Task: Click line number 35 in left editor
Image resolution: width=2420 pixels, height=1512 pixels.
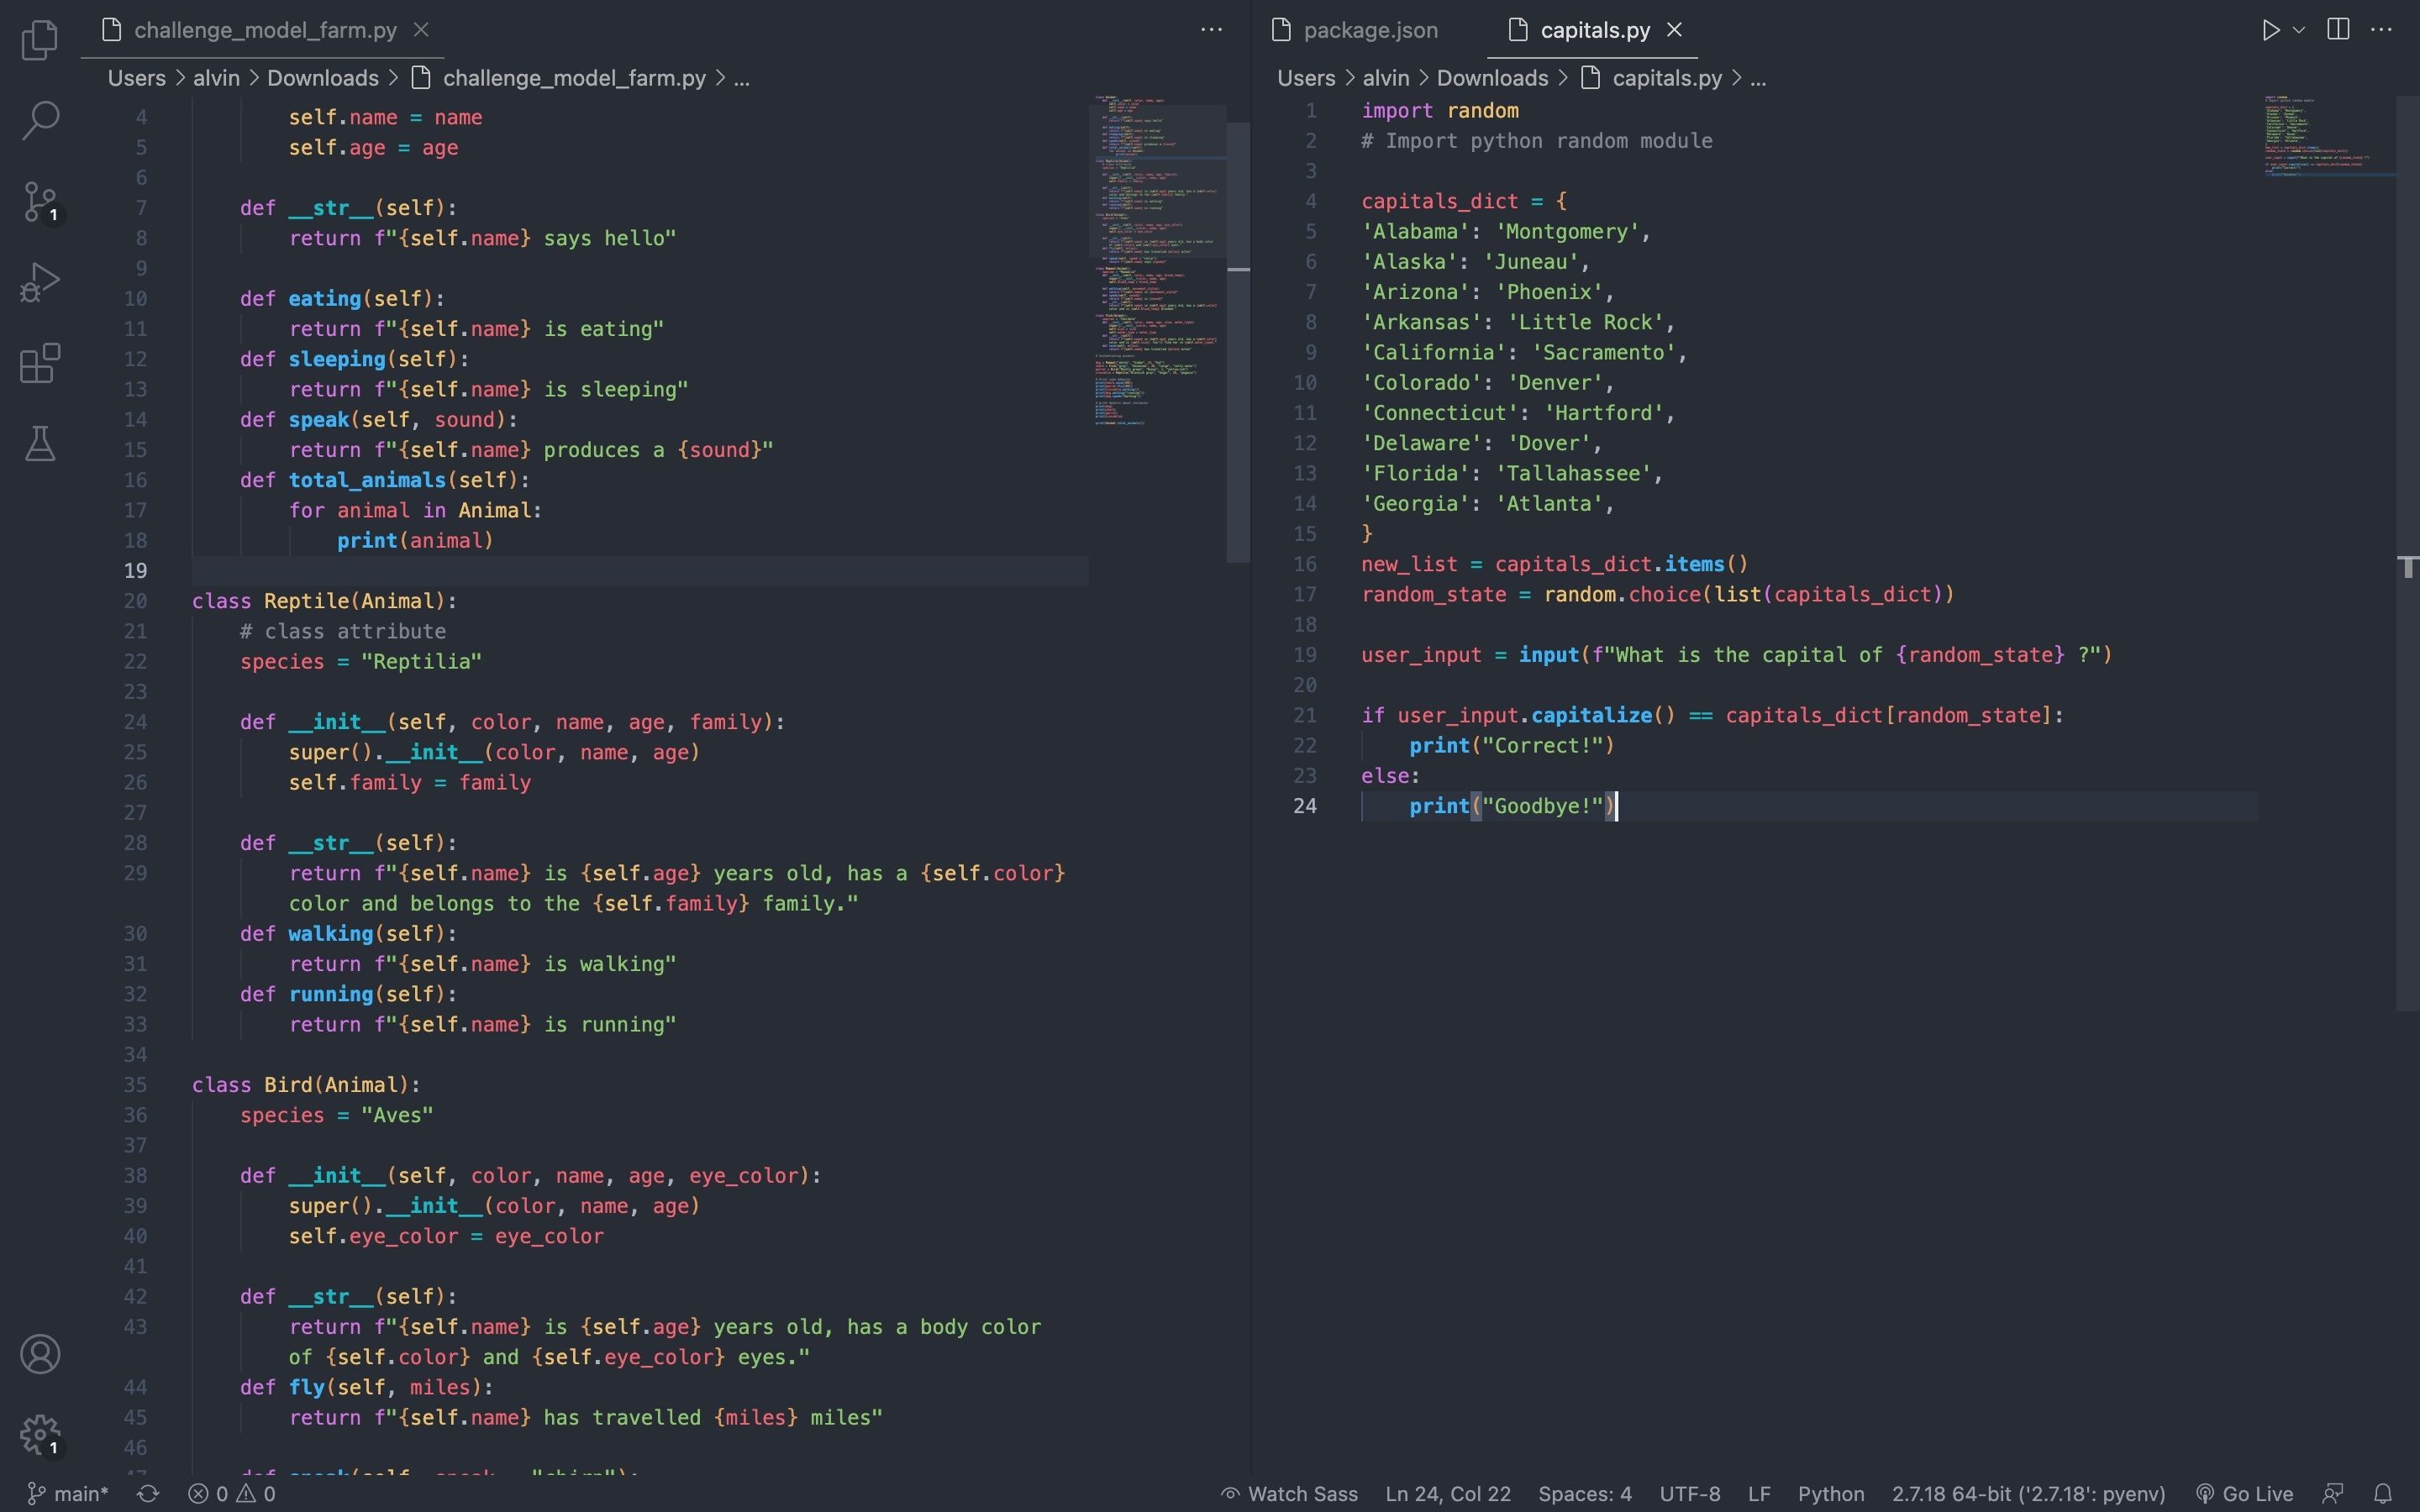Action: coord(135,1085)
